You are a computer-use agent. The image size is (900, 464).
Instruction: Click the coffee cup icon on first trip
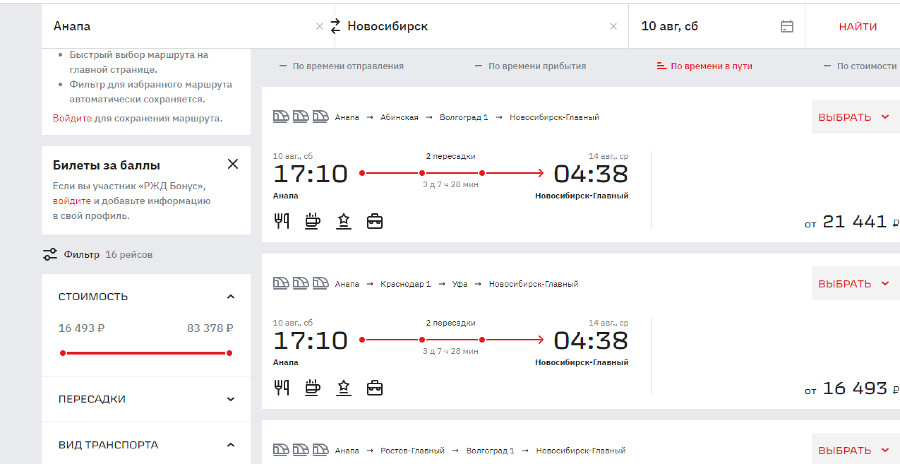(312, 221)
